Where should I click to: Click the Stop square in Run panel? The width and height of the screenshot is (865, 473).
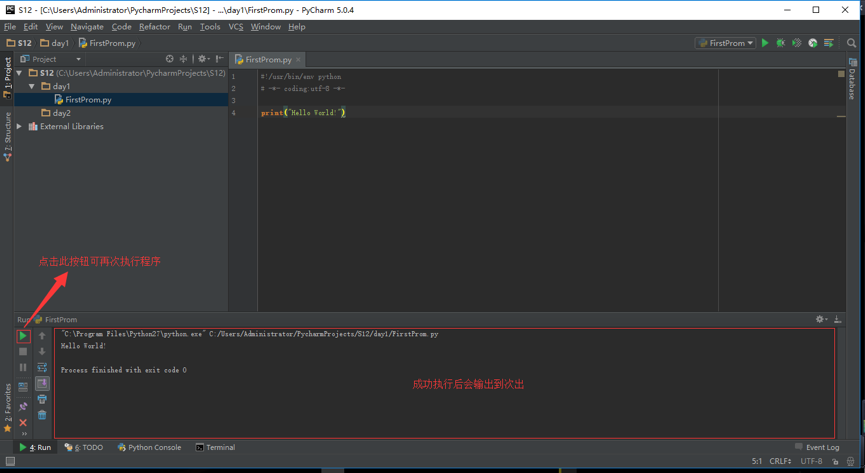(x=23, y=352)
